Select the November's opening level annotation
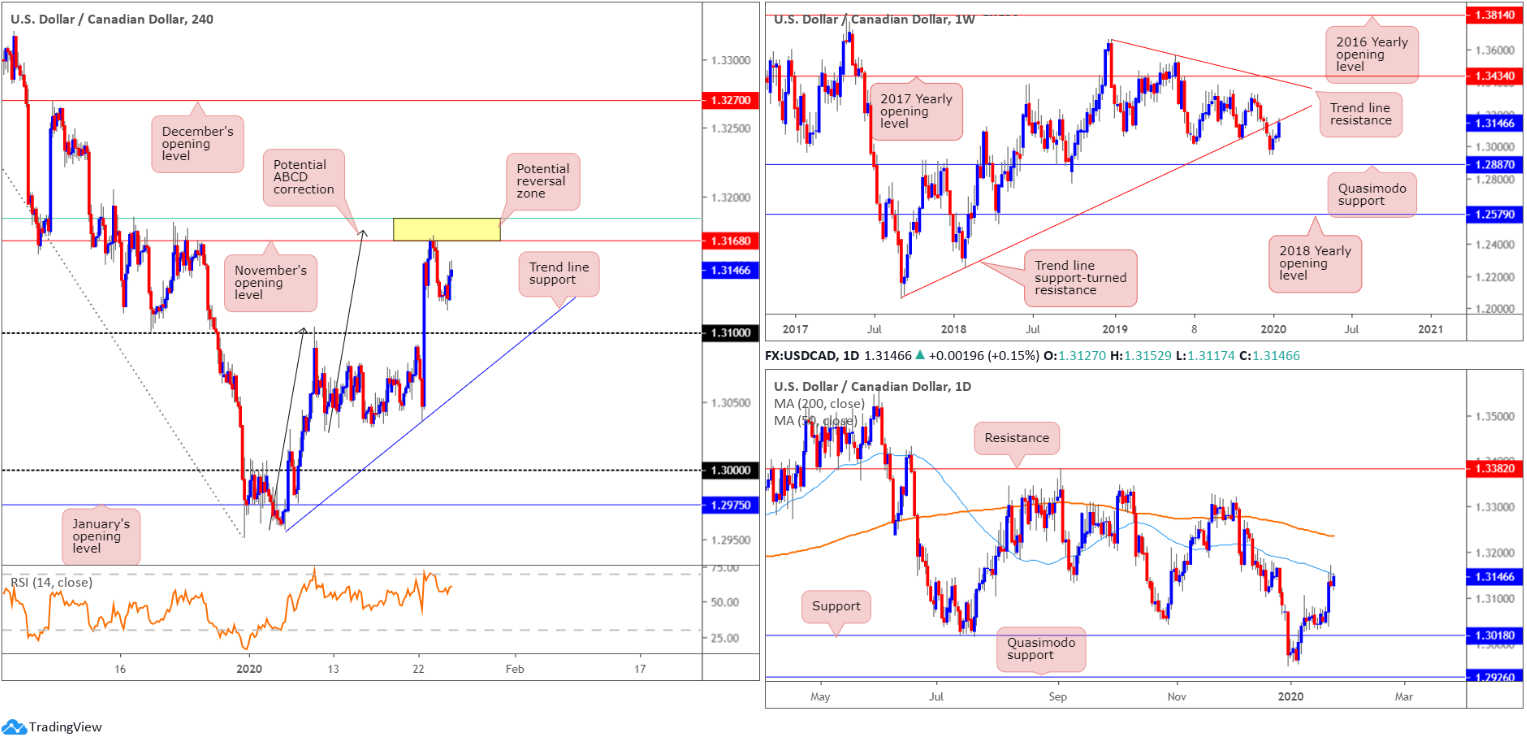1527x739 pixels. pos(270,283)
